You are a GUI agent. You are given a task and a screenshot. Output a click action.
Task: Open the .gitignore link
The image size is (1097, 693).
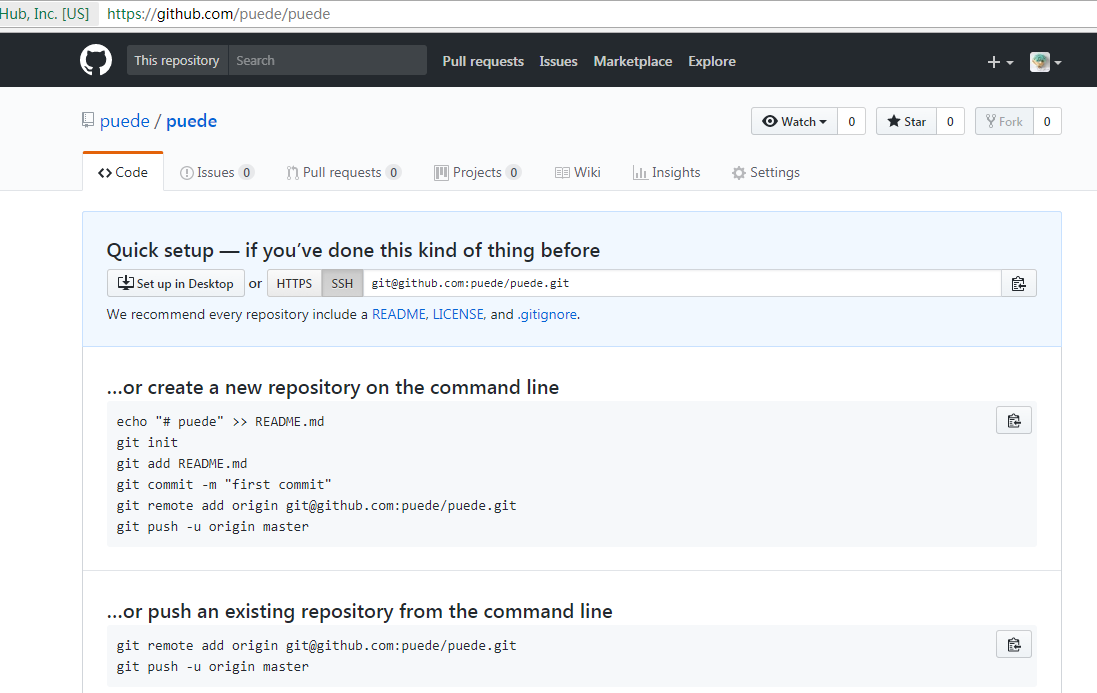[547, 314]
